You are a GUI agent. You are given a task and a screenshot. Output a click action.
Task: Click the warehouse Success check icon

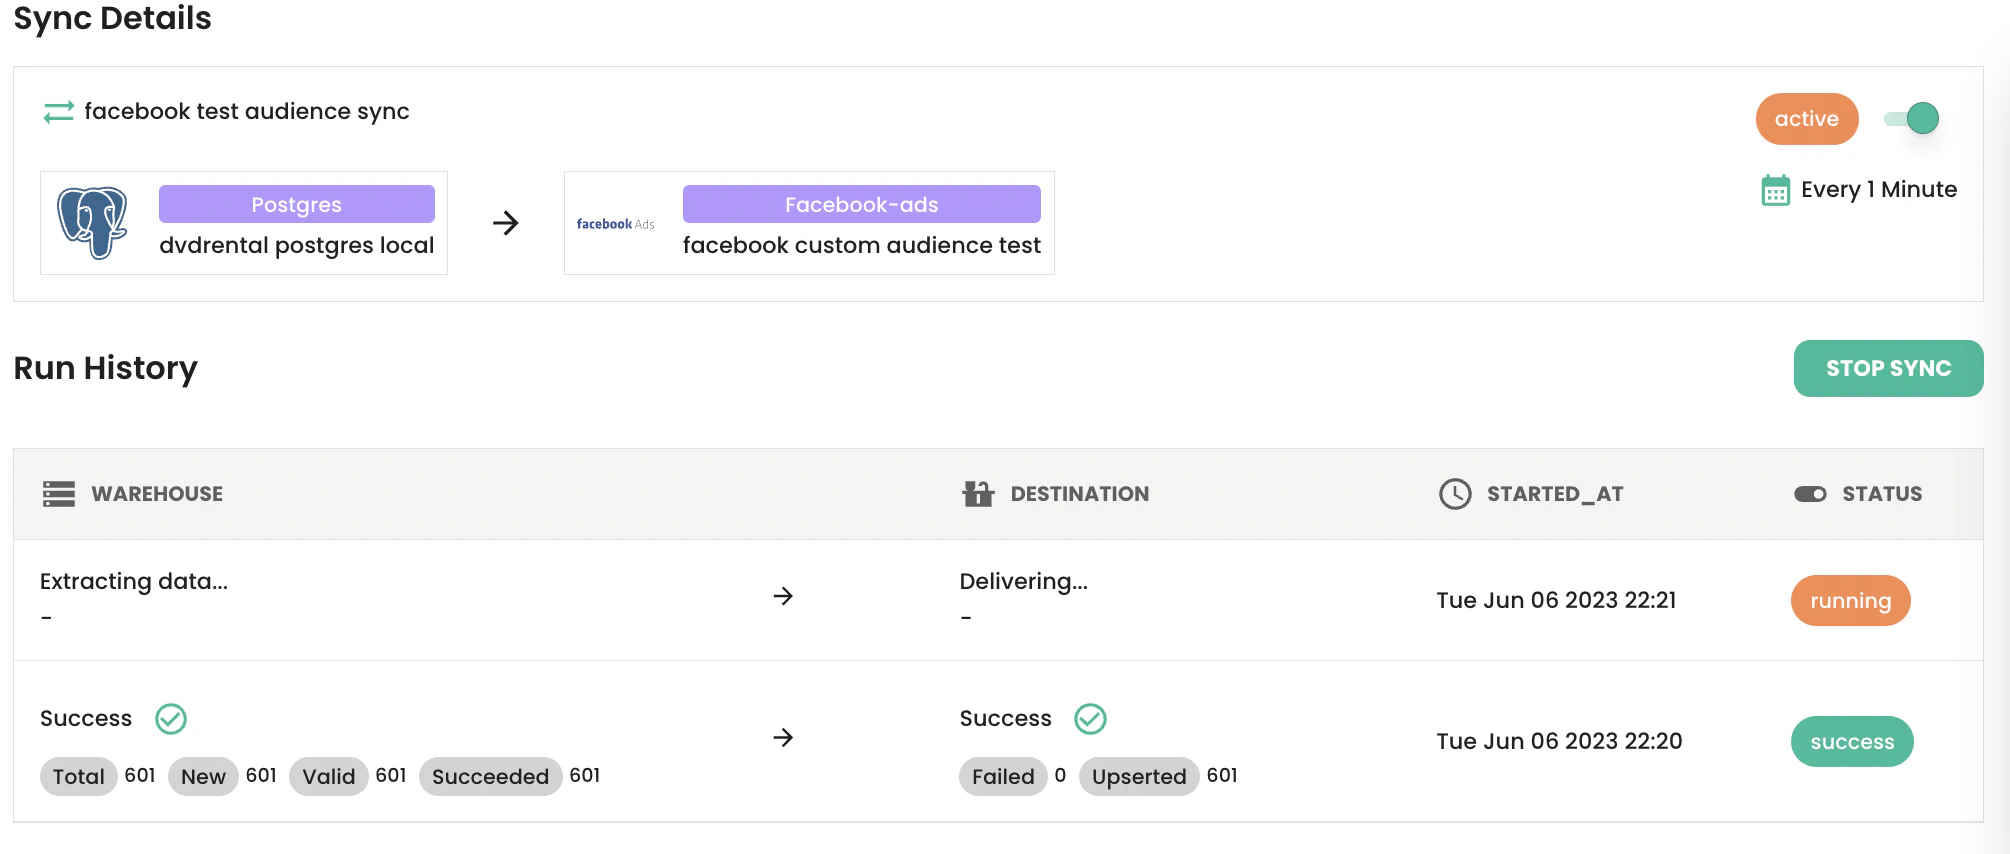pos(171,719)
